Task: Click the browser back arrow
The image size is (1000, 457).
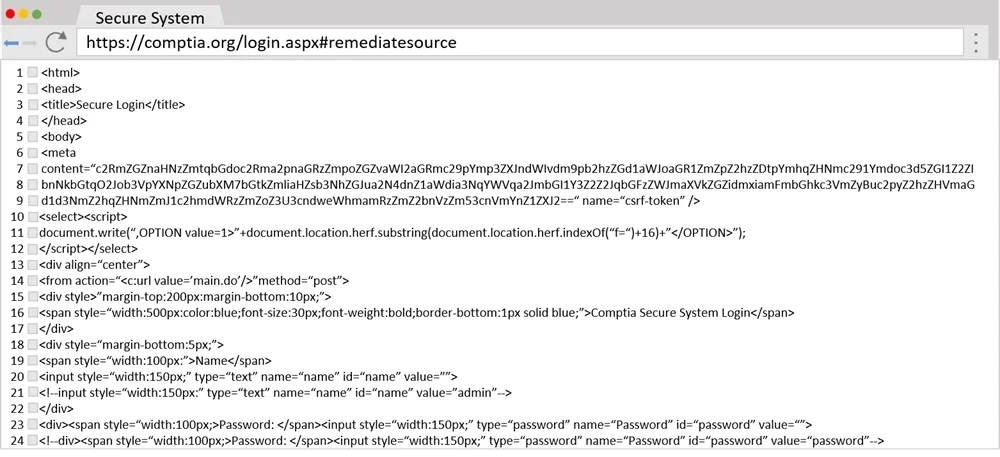Action: (11, 43)
